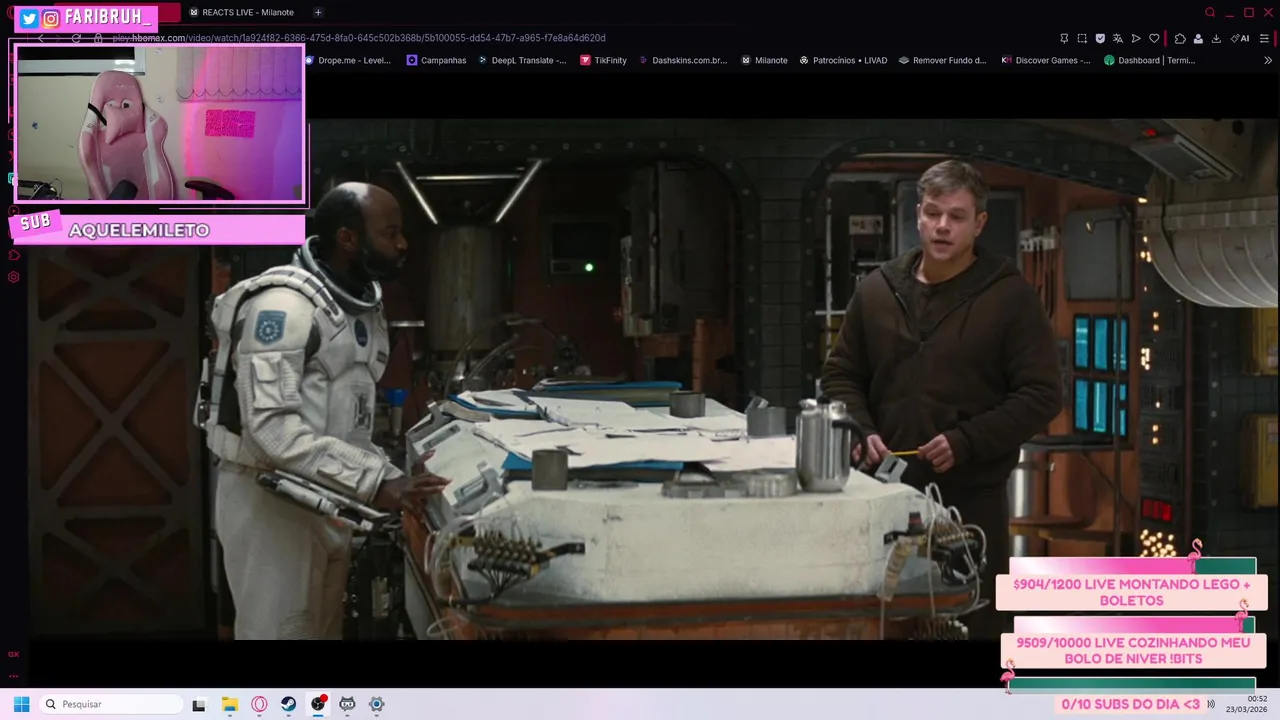Image resolution: width=1280 pixels, height=720 pixels.
Task: Open Task View on the taskbar
Action: tap(199, 704)
